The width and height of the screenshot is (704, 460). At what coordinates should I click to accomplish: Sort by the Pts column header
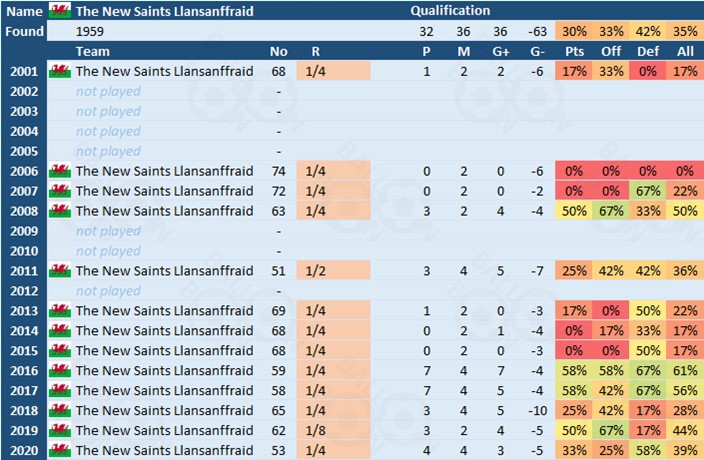click(x=574, y=51)
